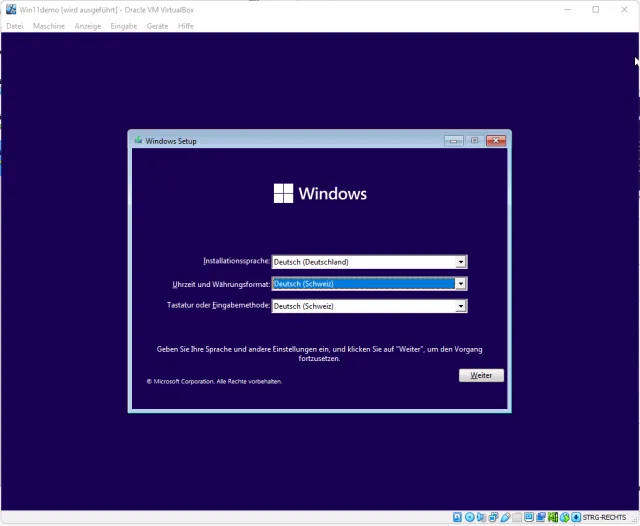Click the Installationssprache label
The image size is (640, 526).
[236, 261]
